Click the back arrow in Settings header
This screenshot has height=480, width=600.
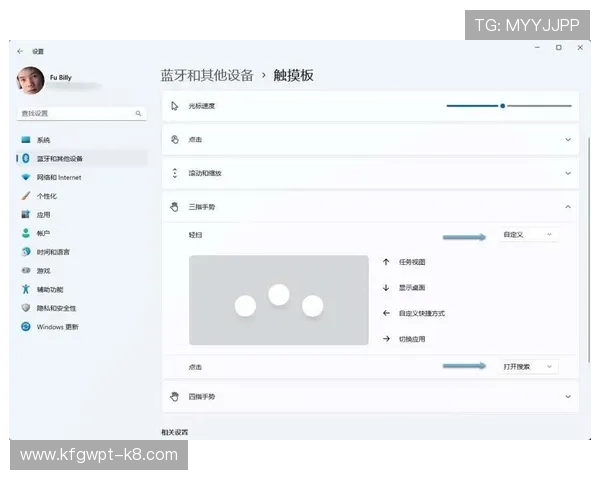tap(20, 51)
